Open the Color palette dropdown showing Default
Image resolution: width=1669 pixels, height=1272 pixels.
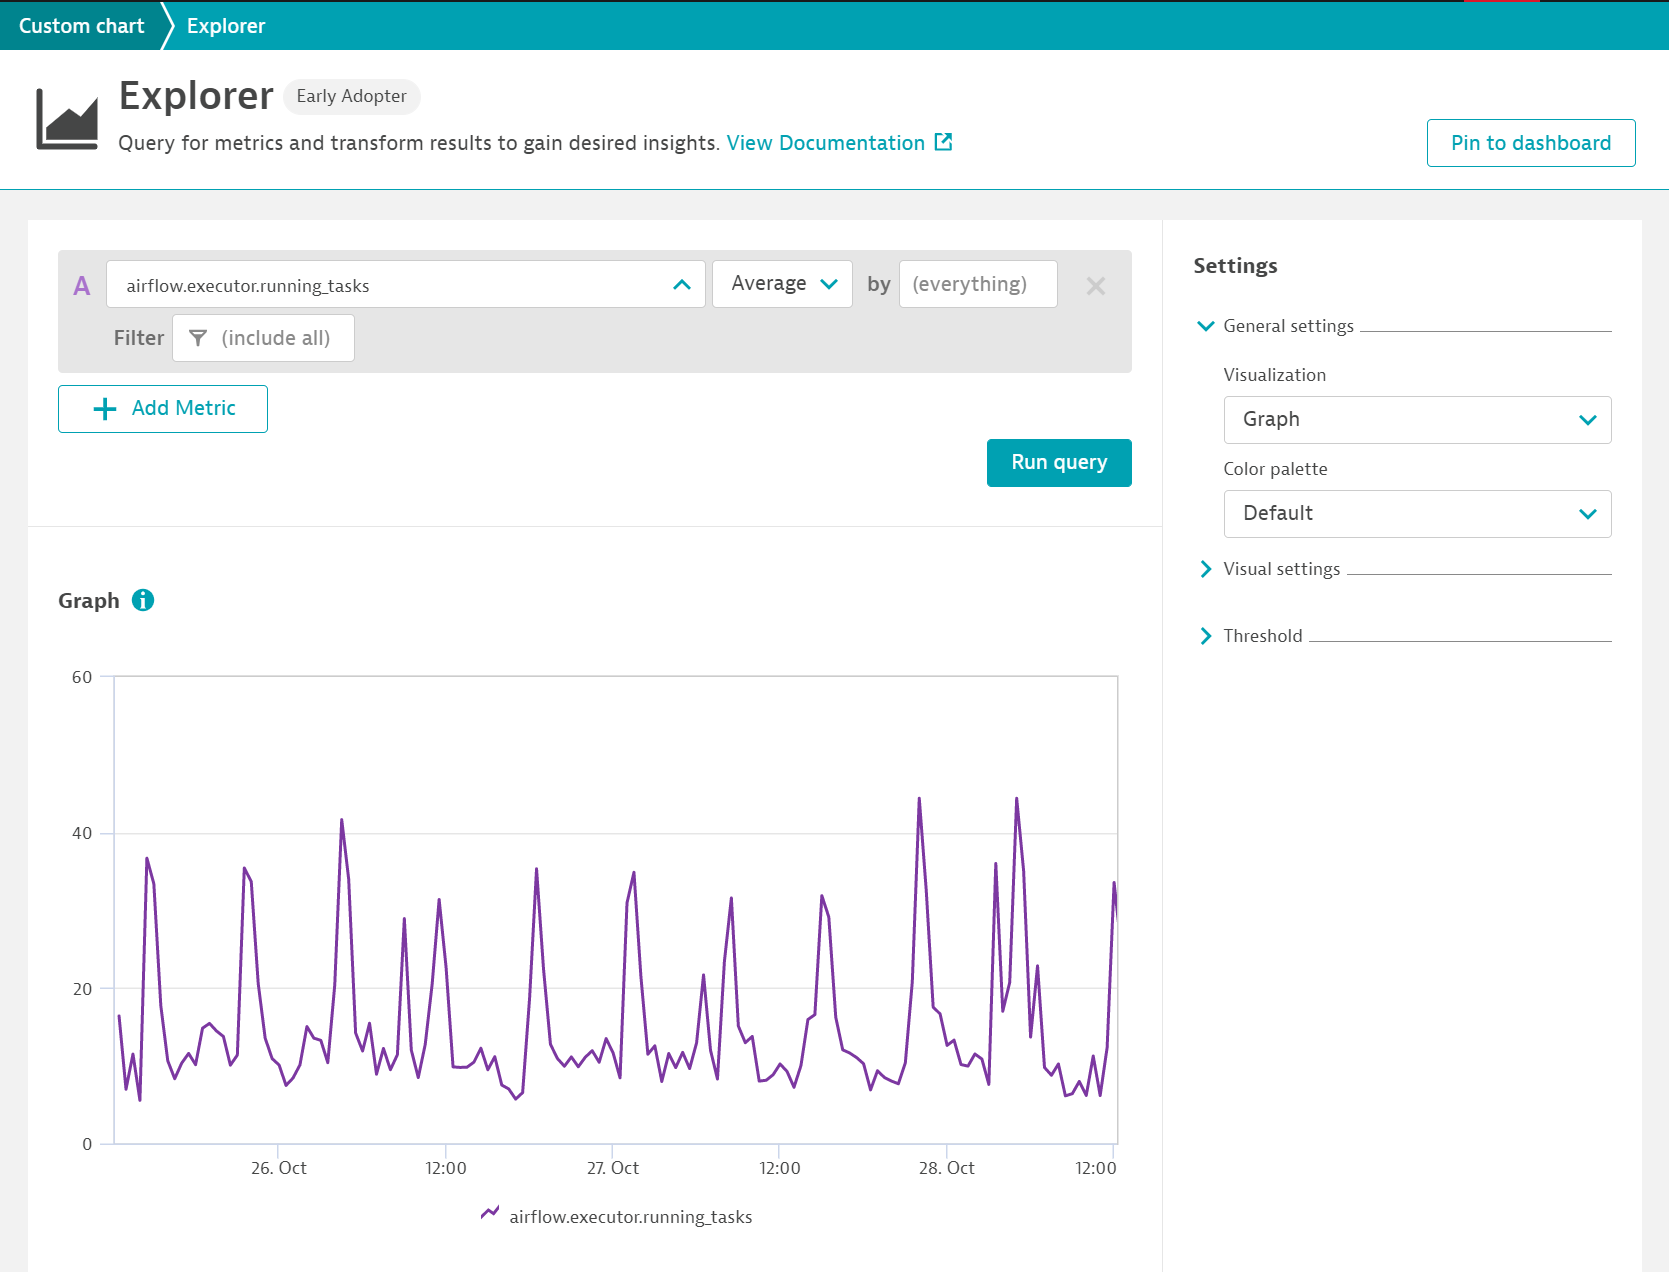tap(1416, 513)
